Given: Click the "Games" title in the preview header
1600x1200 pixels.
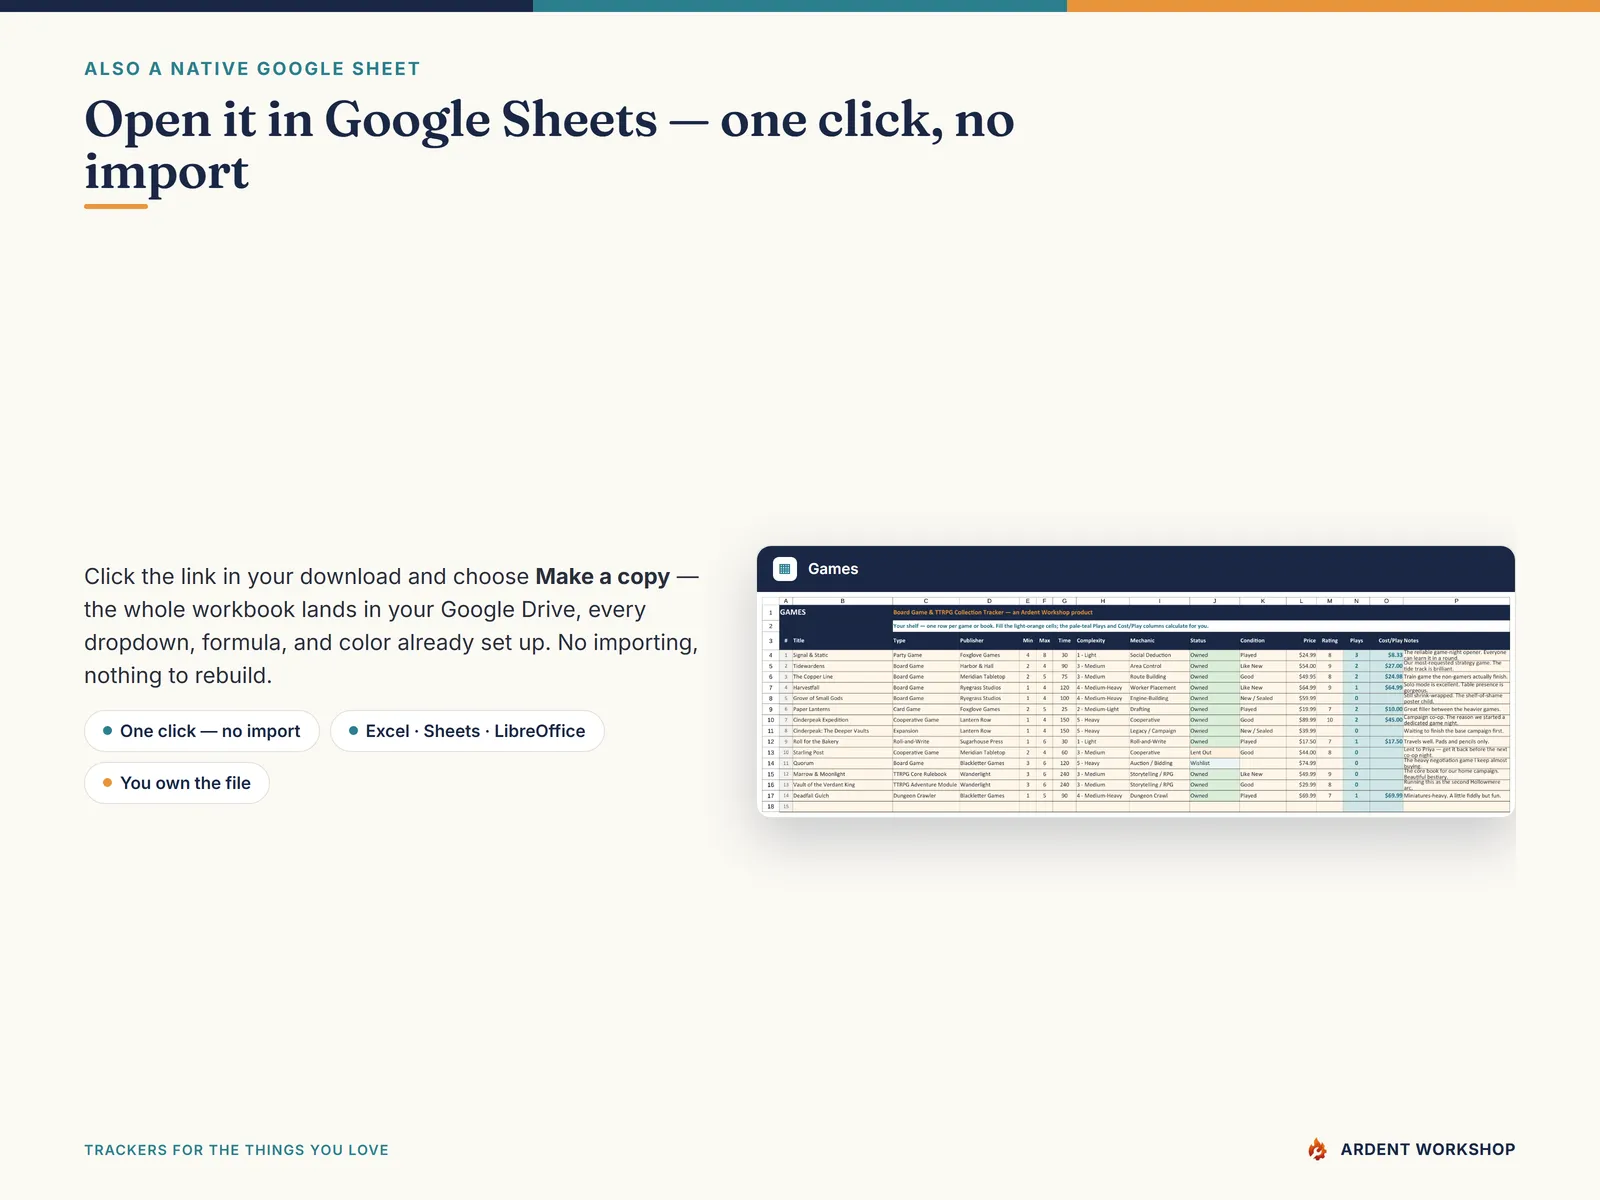Looking at the screenshot, I should coord(833,569).
